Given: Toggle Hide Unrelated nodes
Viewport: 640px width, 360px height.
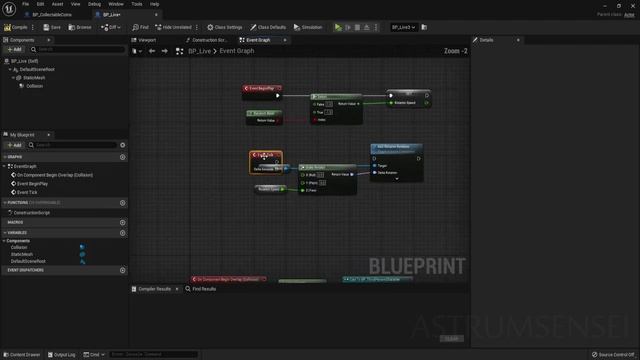Looking at the screenshot, I should click(x=173, y=27).
